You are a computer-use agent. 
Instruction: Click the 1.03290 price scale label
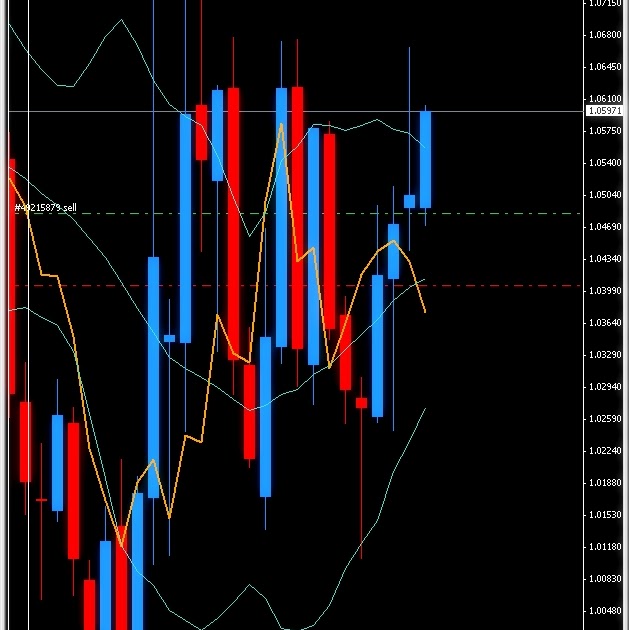coord(605,355)
